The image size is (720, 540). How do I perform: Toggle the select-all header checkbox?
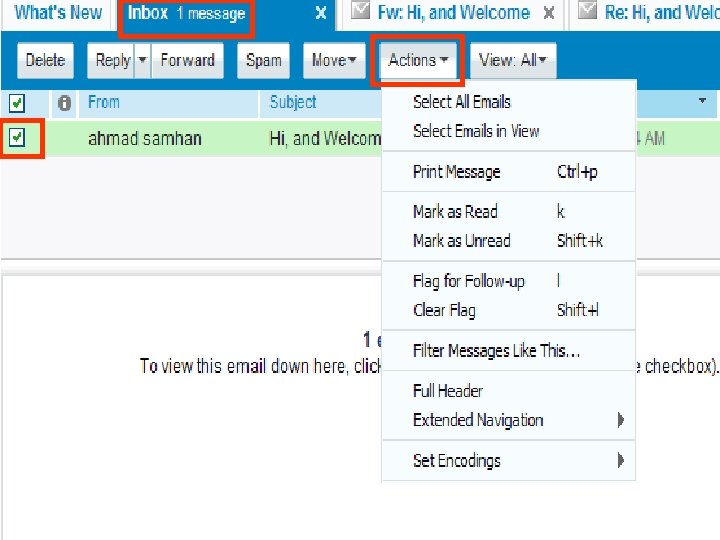point(17,103)
